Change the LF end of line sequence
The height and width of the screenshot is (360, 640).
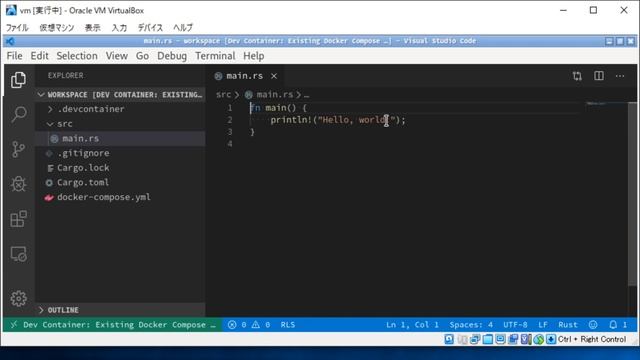click(x=542, y=325)
